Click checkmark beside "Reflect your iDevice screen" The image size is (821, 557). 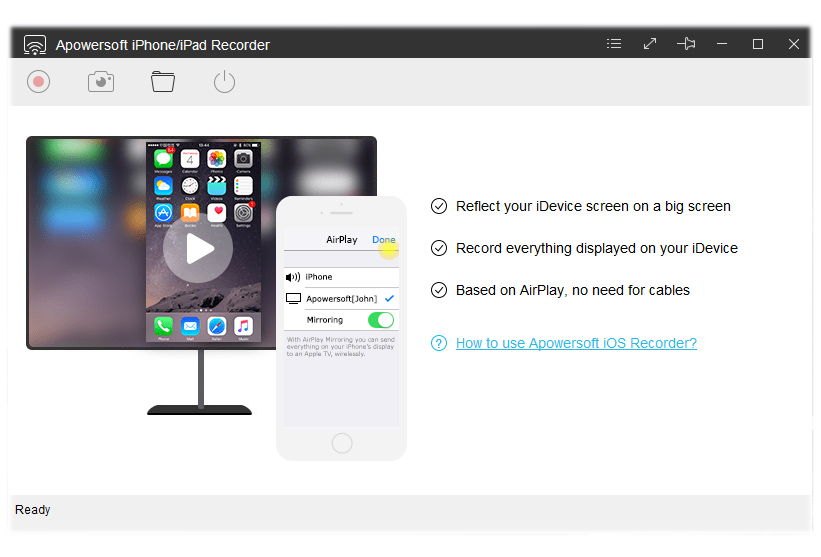tap(439, 206)
